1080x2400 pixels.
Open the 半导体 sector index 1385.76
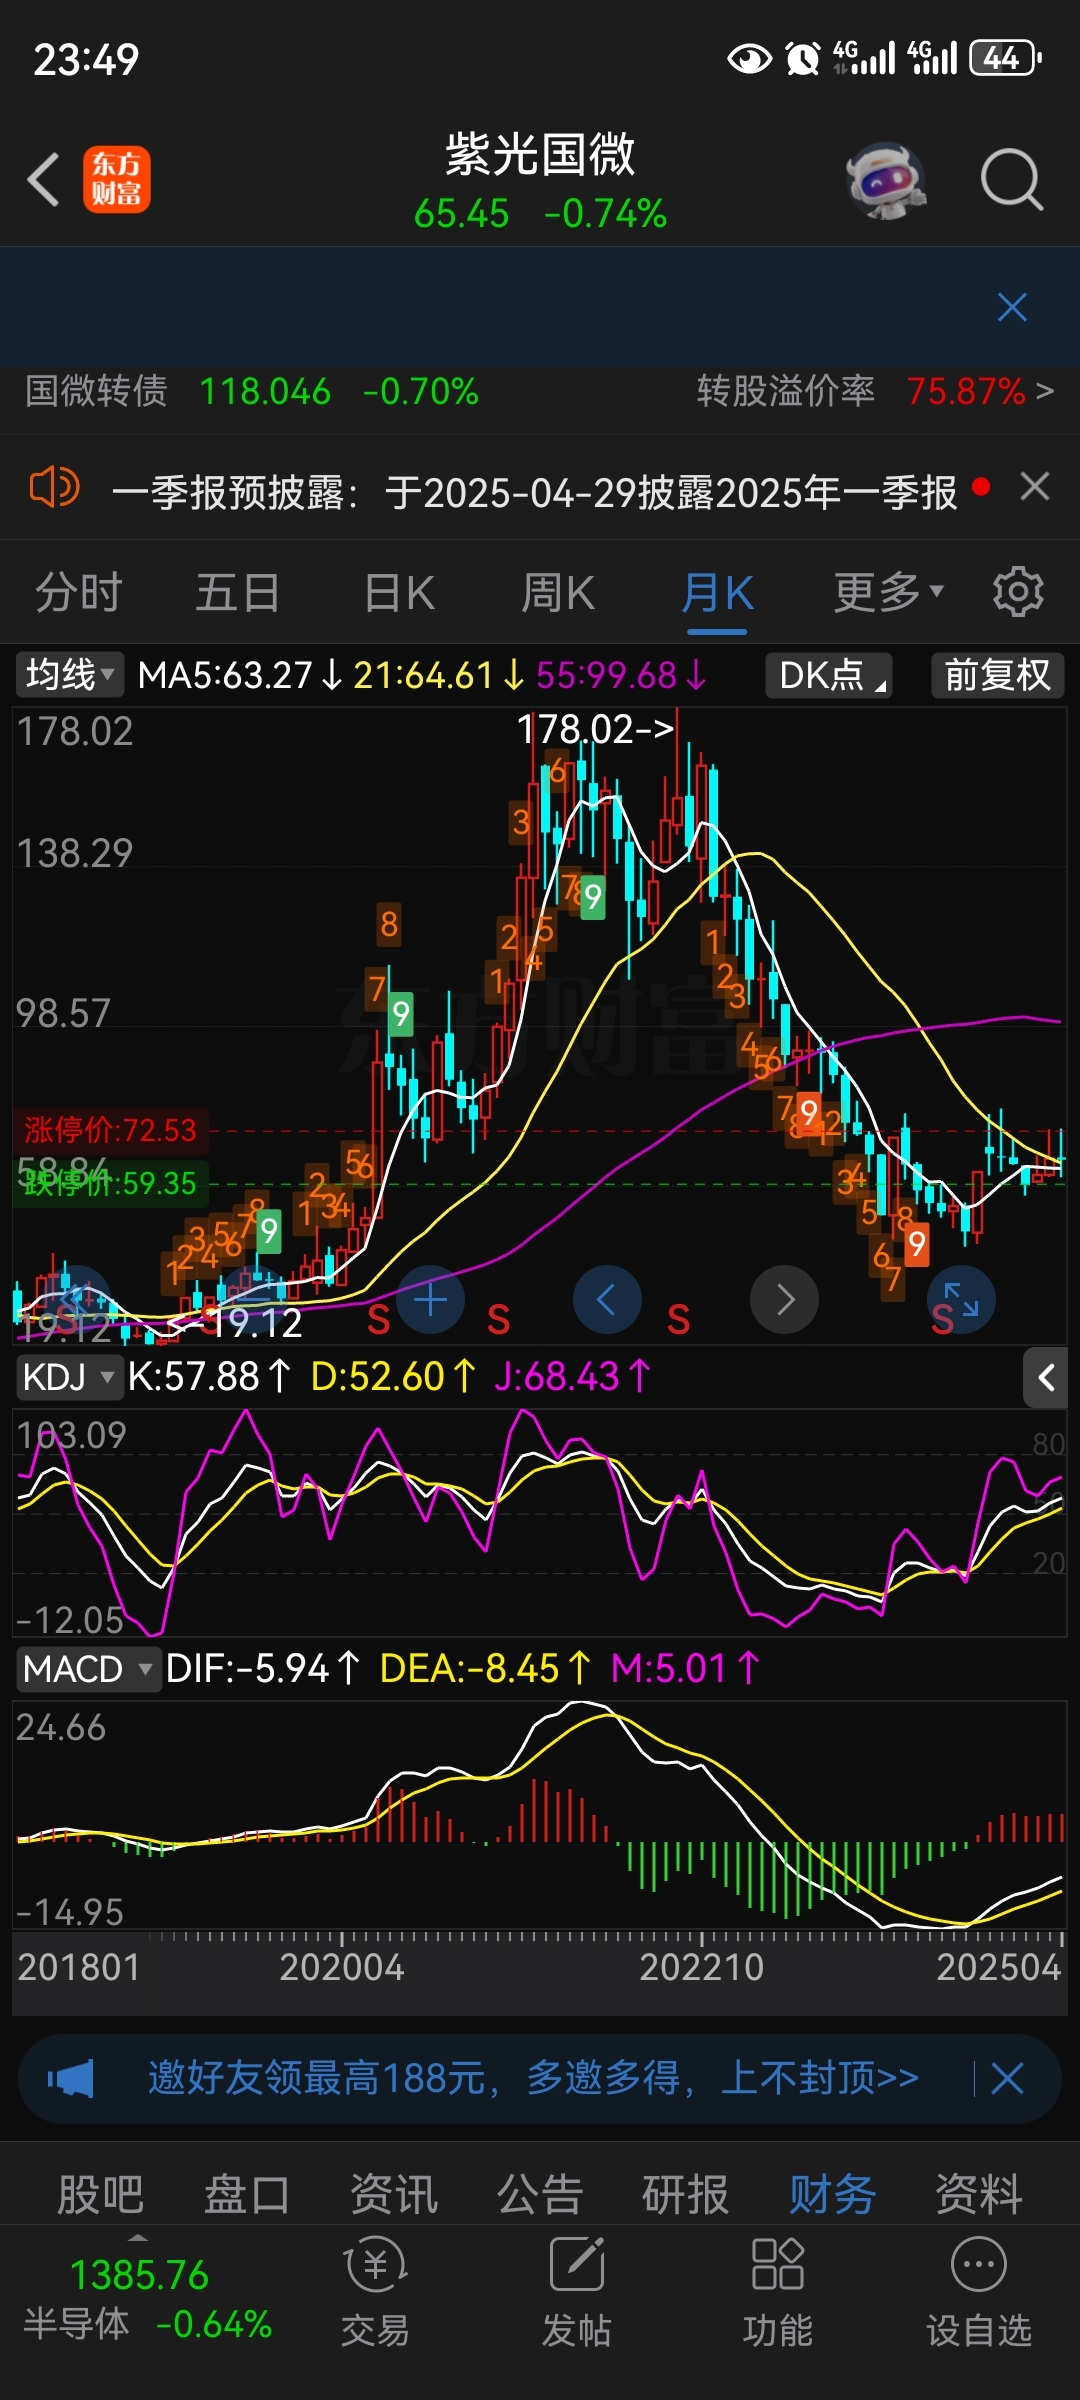[147, 2299]
